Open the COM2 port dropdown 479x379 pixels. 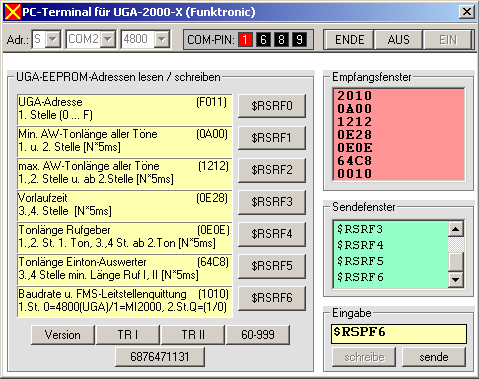coord(108,40)
